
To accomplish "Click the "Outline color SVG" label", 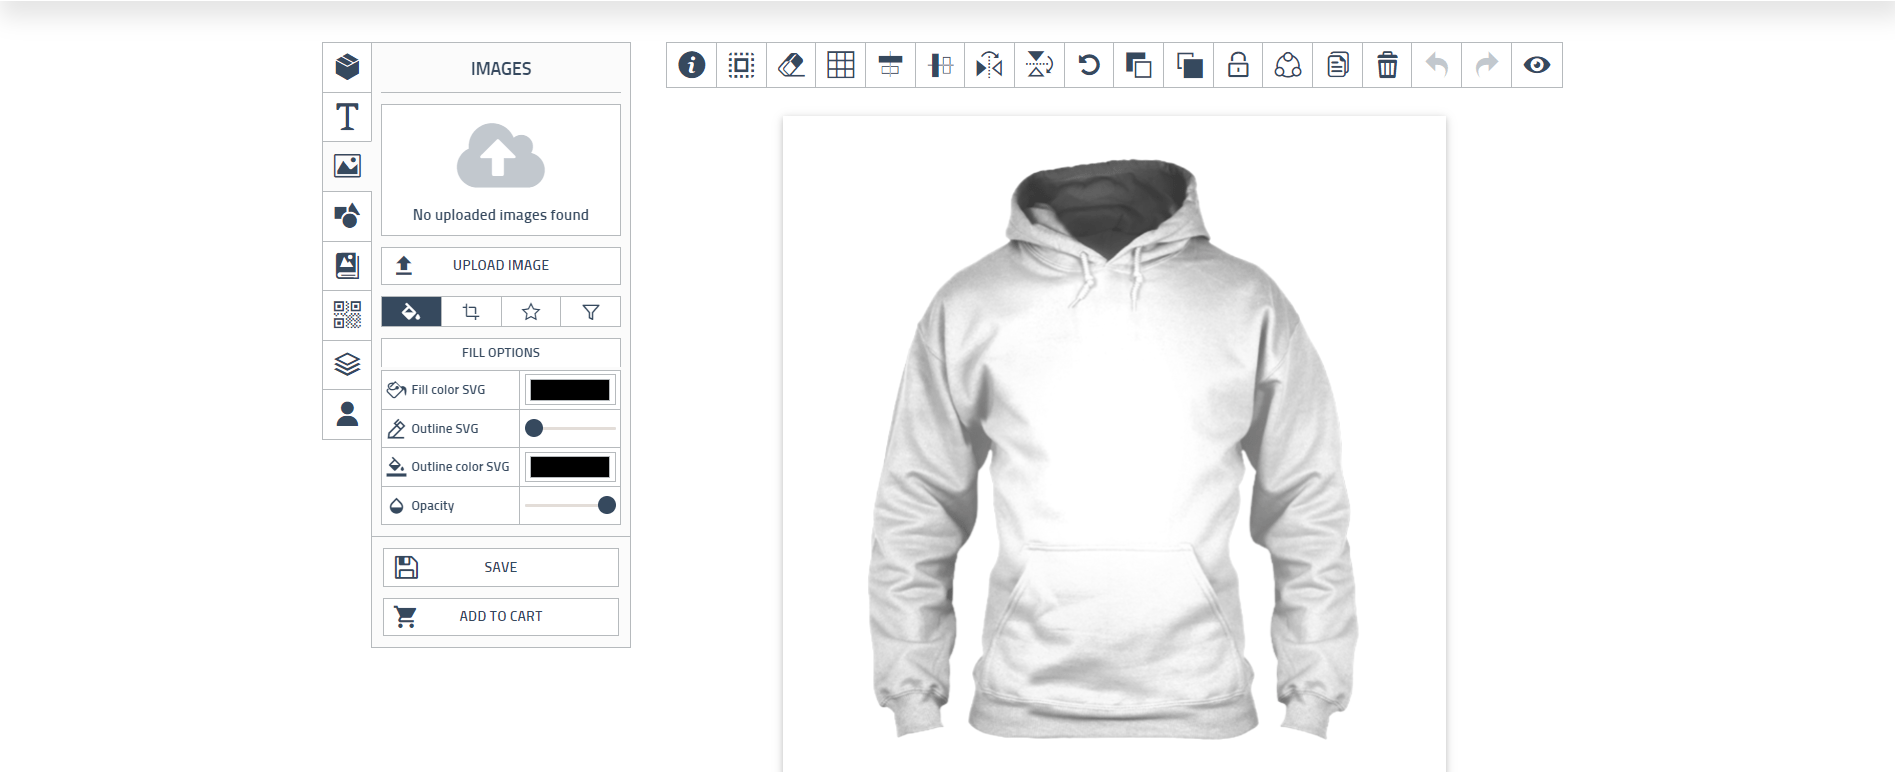I will (x=460, y=467).
